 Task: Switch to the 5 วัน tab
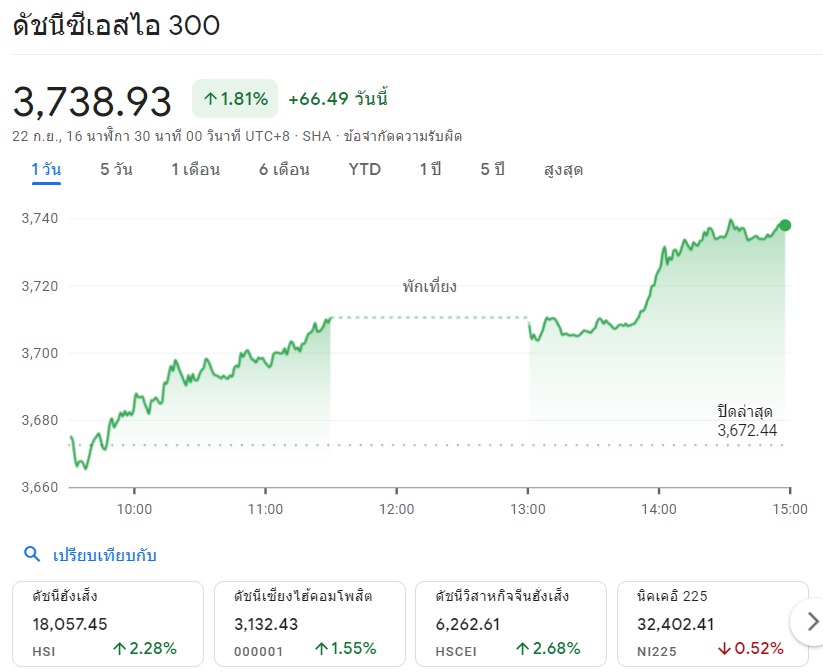116,169
